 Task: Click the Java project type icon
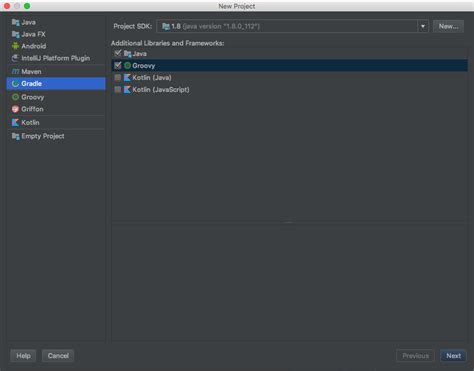(x=15, y=22)
